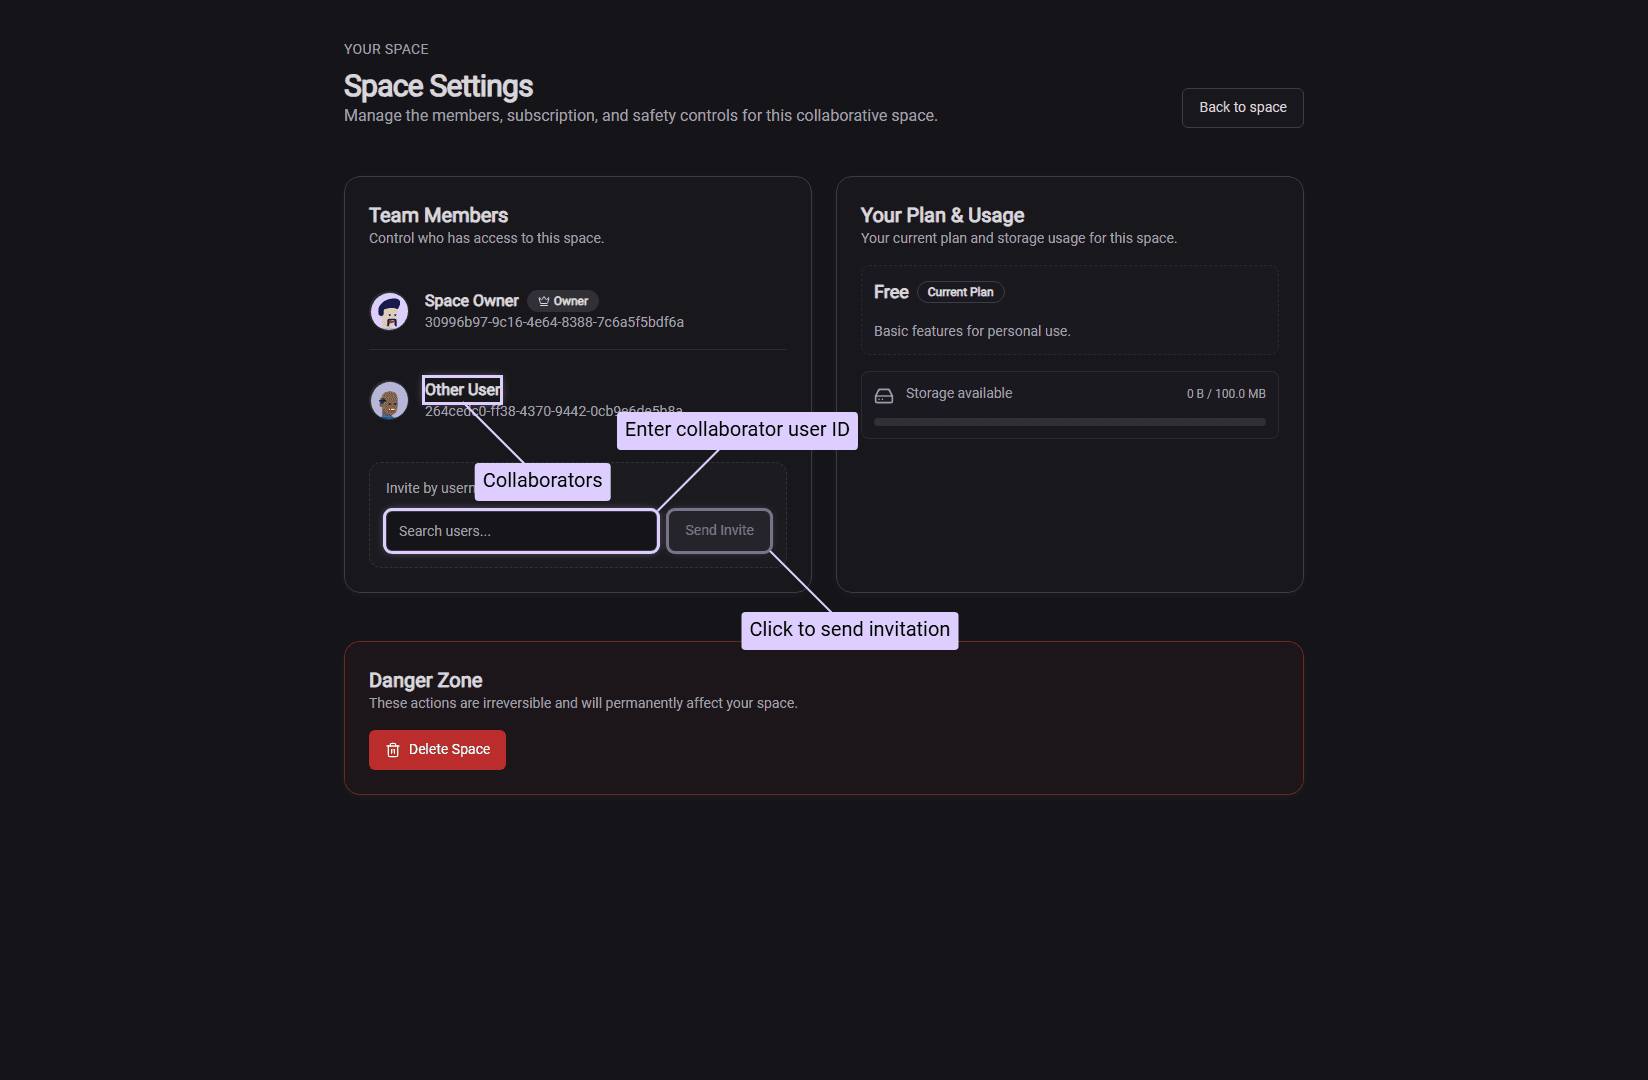The image size is (1648, 1080).
Task: Click the Space Owner name text
Action: [471, 301]
